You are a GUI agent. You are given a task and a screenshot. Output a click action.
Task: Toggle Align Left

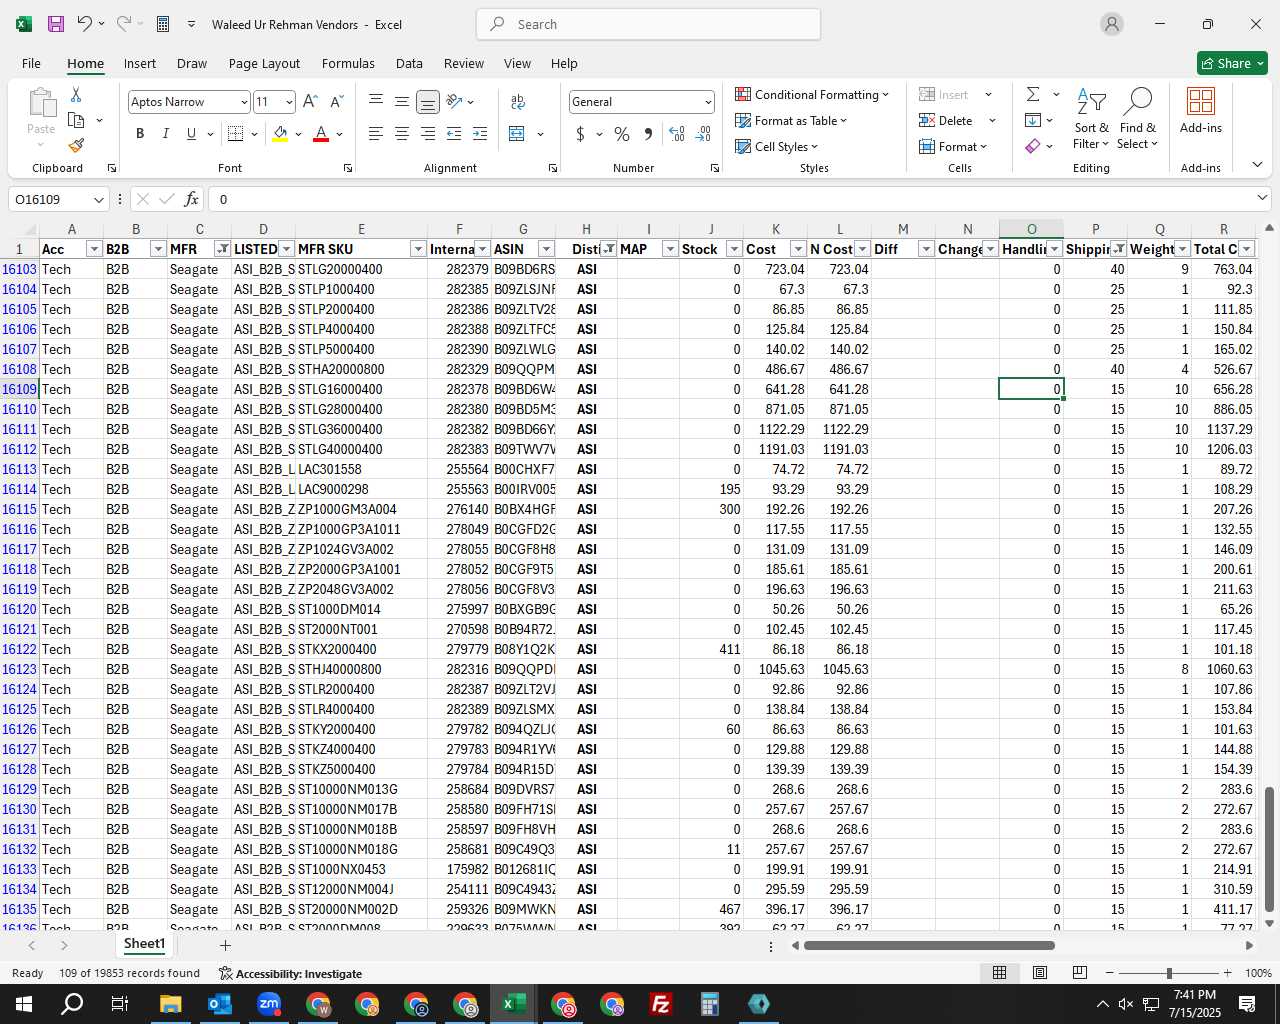click(x=376, y=133)
